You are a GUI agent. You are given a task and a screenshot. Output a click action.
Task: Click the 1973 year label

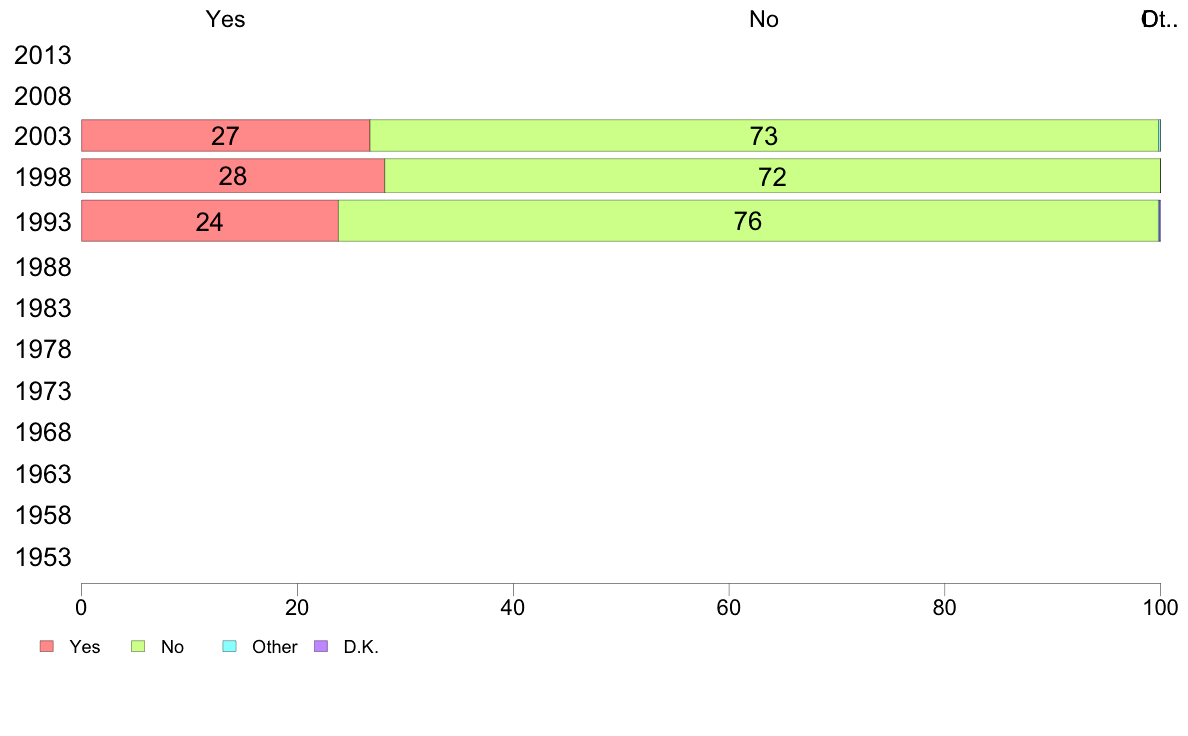43,391
